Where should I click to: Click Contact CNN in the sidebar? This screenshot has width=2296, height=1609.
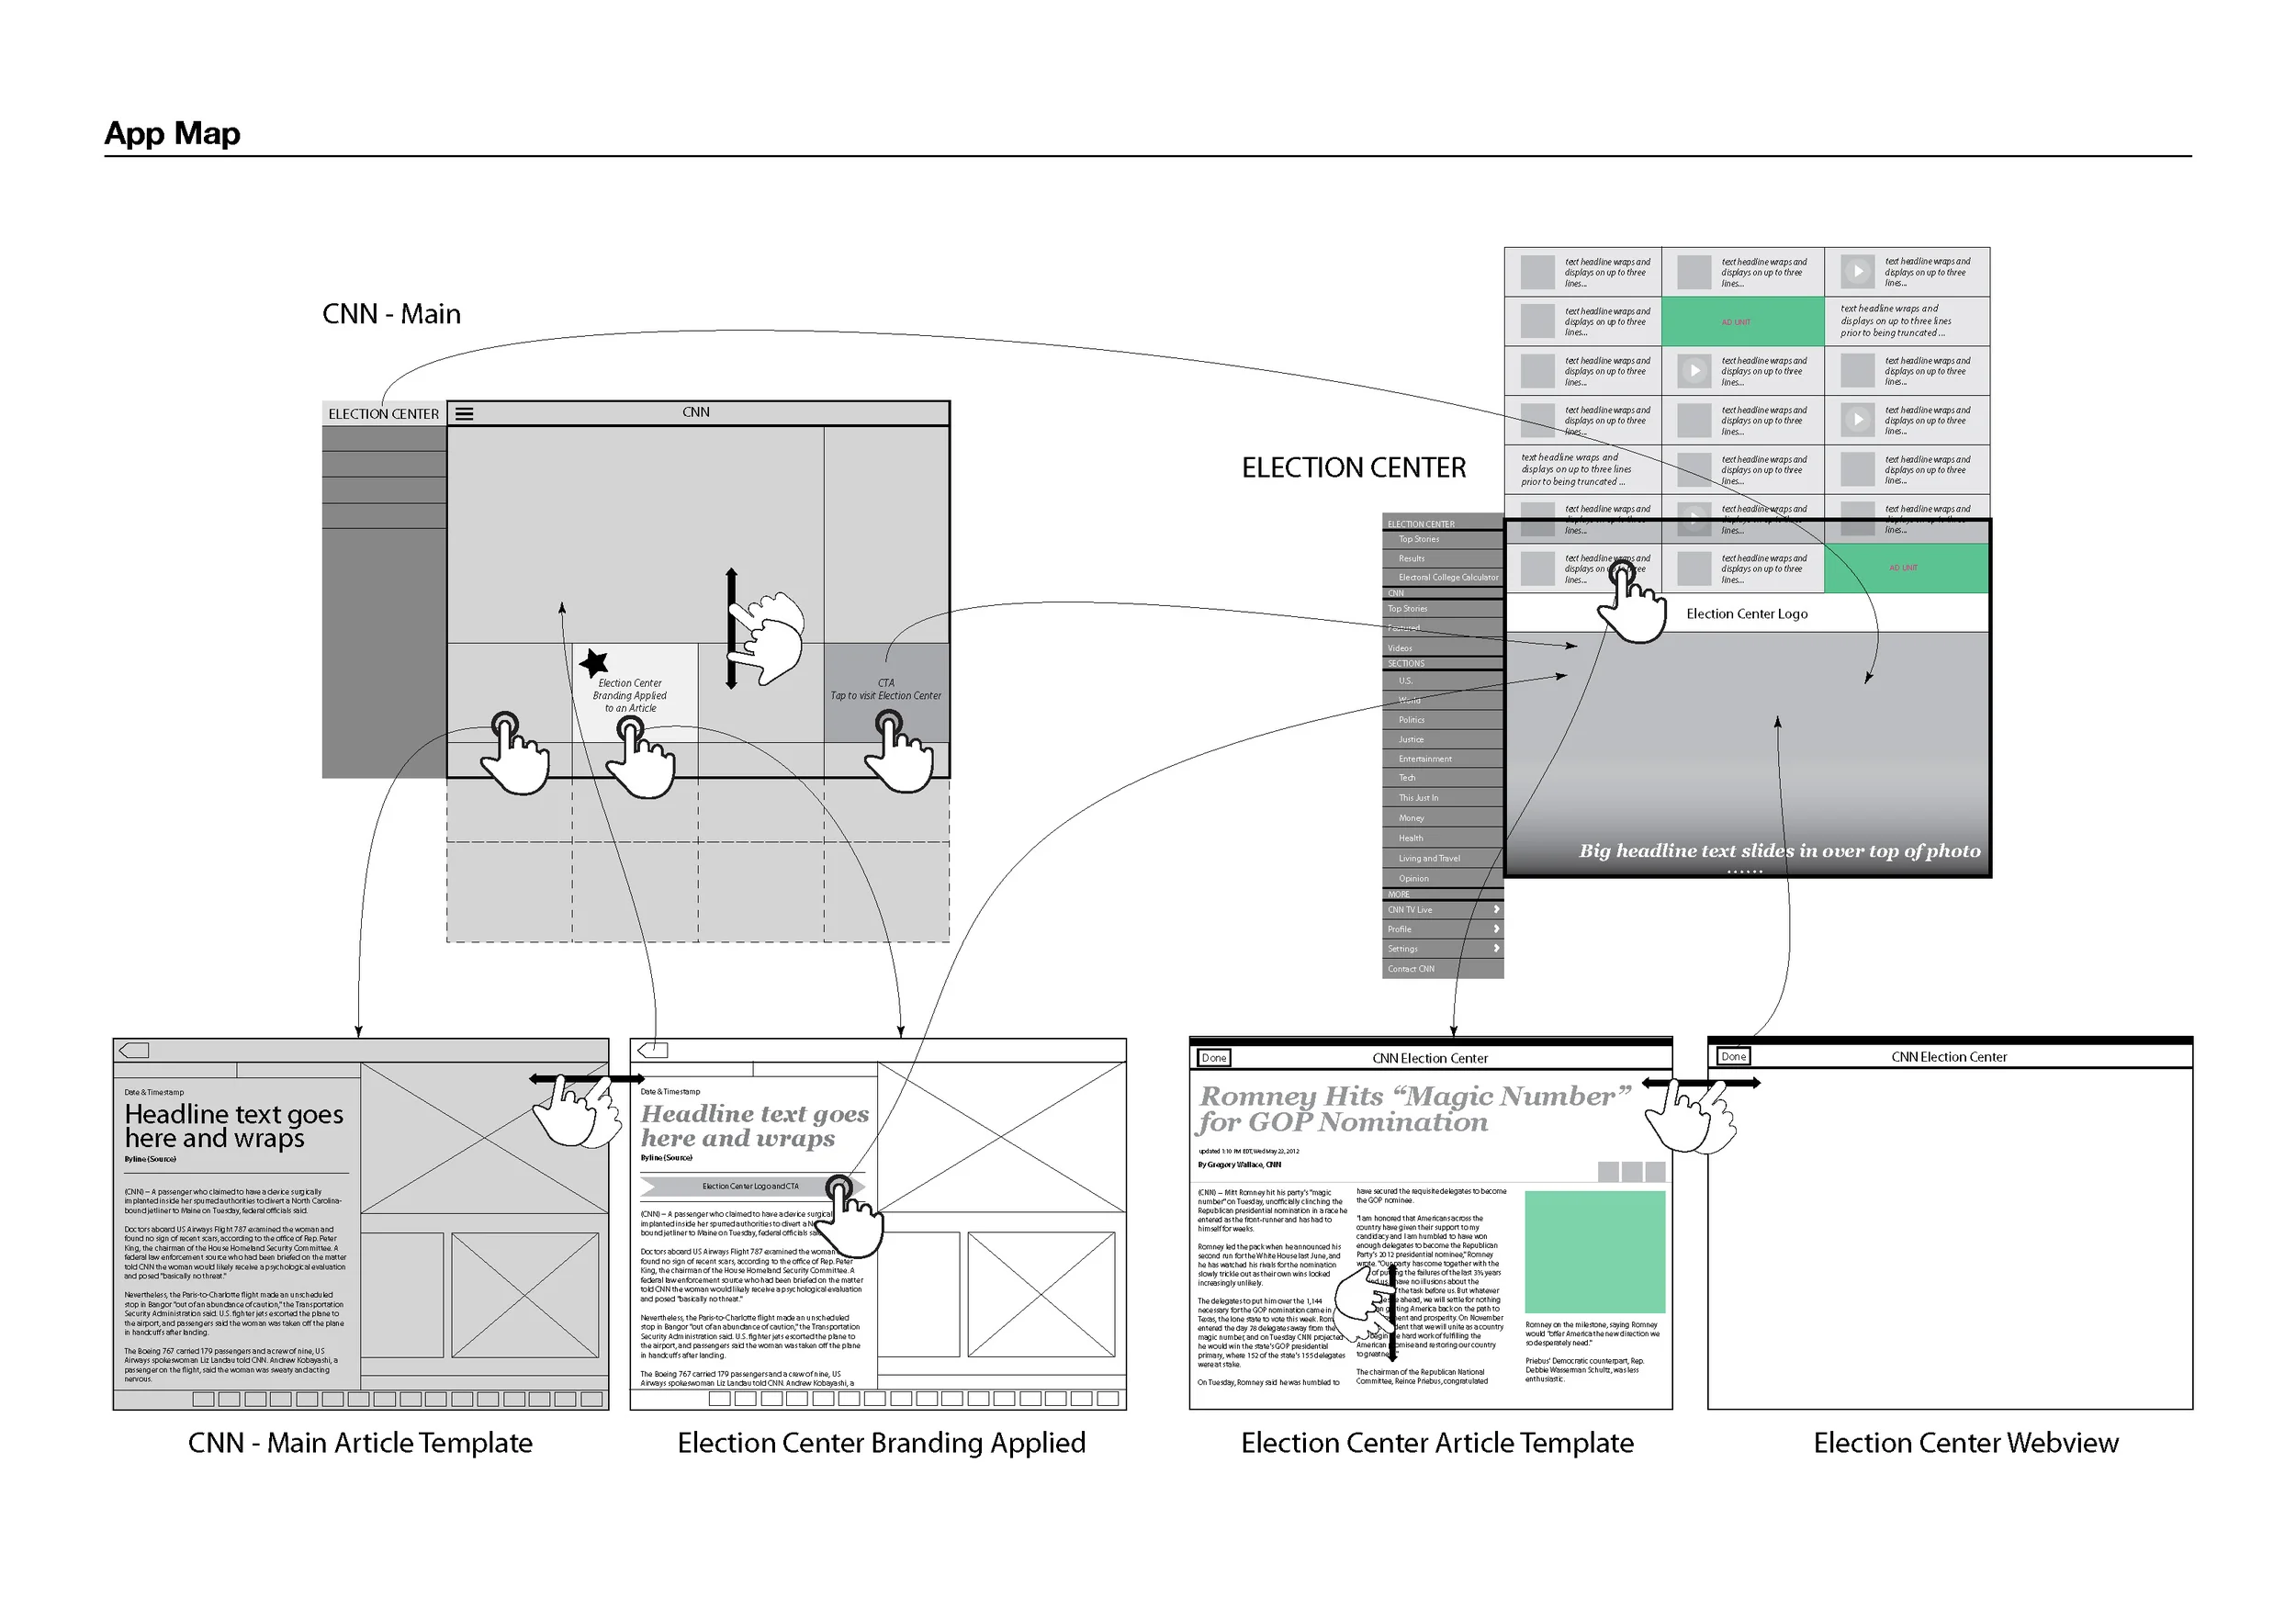(x=1443, y=969)
